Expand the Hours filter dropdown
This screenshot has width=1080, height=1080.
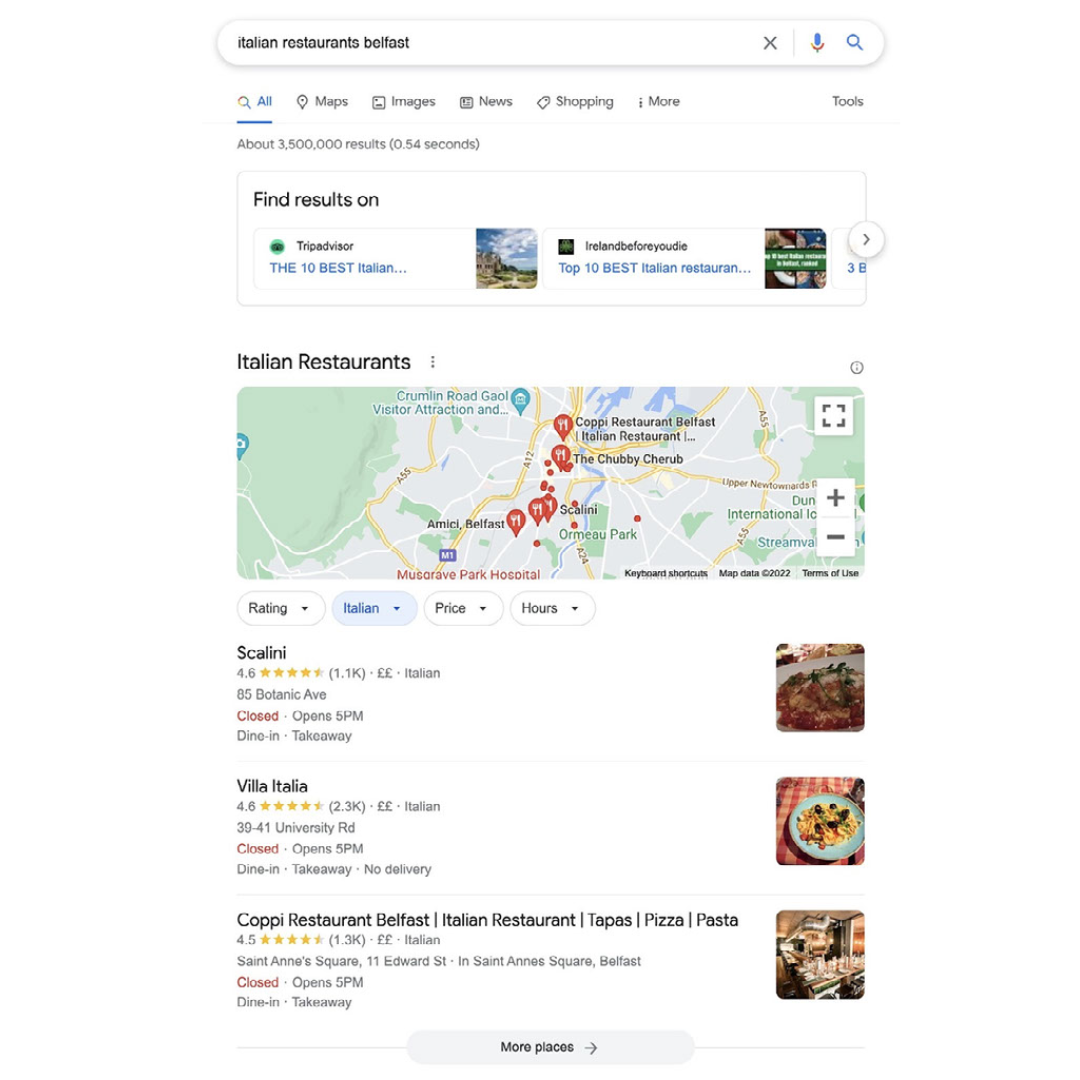point(552,608)
